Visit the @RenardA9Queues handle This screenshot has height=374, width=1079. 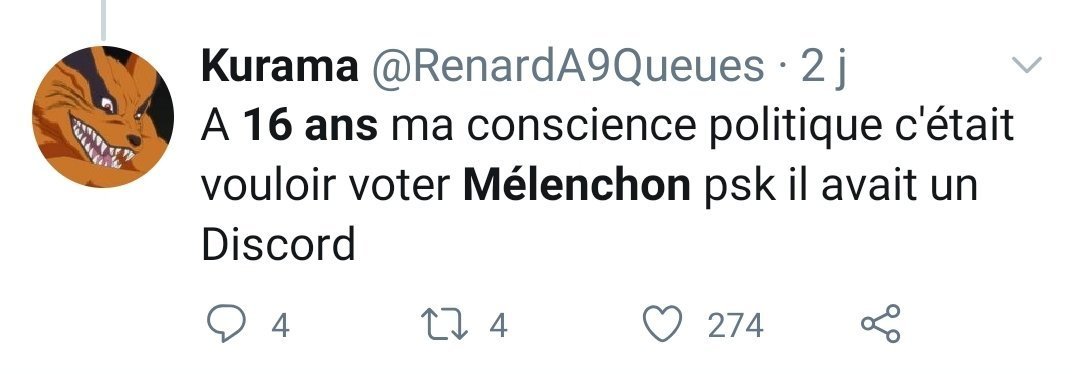(x=568, y=67)
